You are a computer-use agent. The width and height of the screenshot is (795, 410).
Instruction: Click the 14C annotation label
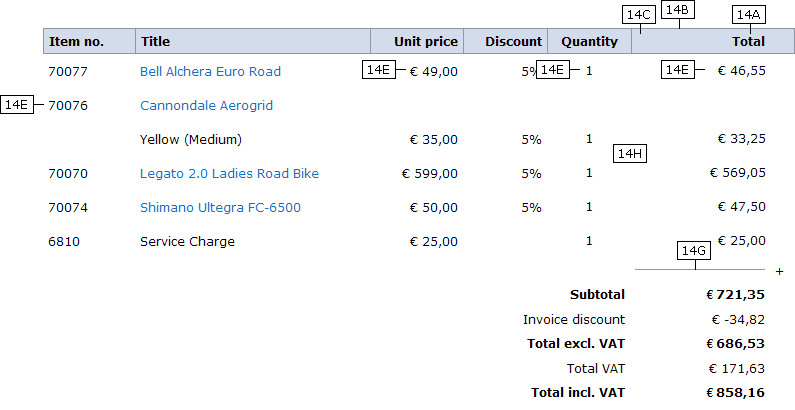pyautogui.click(x=639, y=15)
